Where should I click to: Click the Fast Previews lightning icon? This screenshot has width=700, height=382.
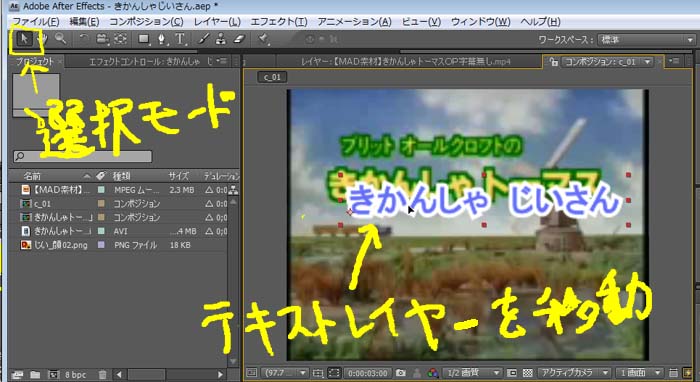tap(688, 373)
